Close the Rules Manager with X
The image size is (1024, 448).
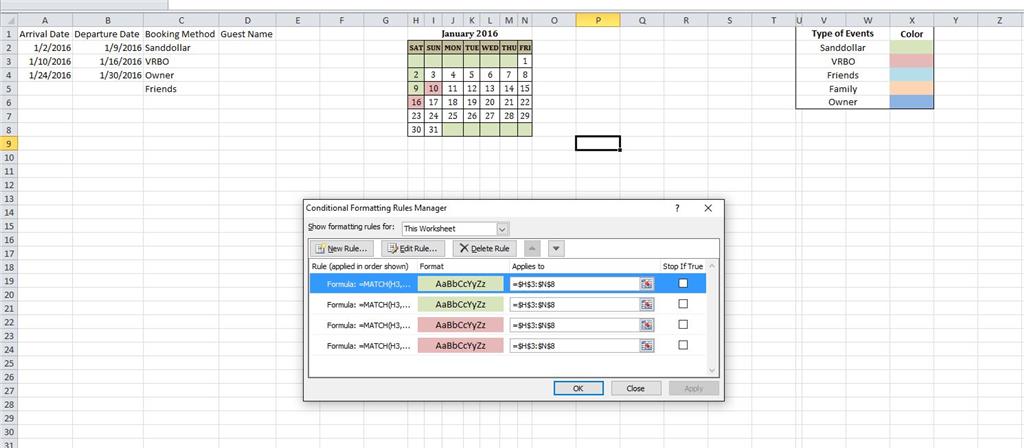pyautogui.click(x=708, y=208)
